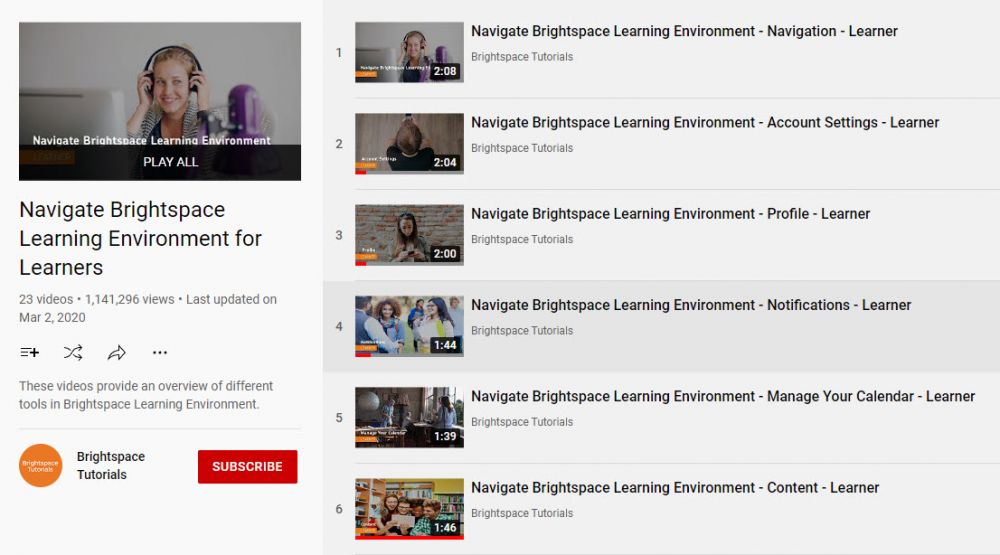Click index number 2 of the playlist
The image size is (1000, 555).
[339, 144]
